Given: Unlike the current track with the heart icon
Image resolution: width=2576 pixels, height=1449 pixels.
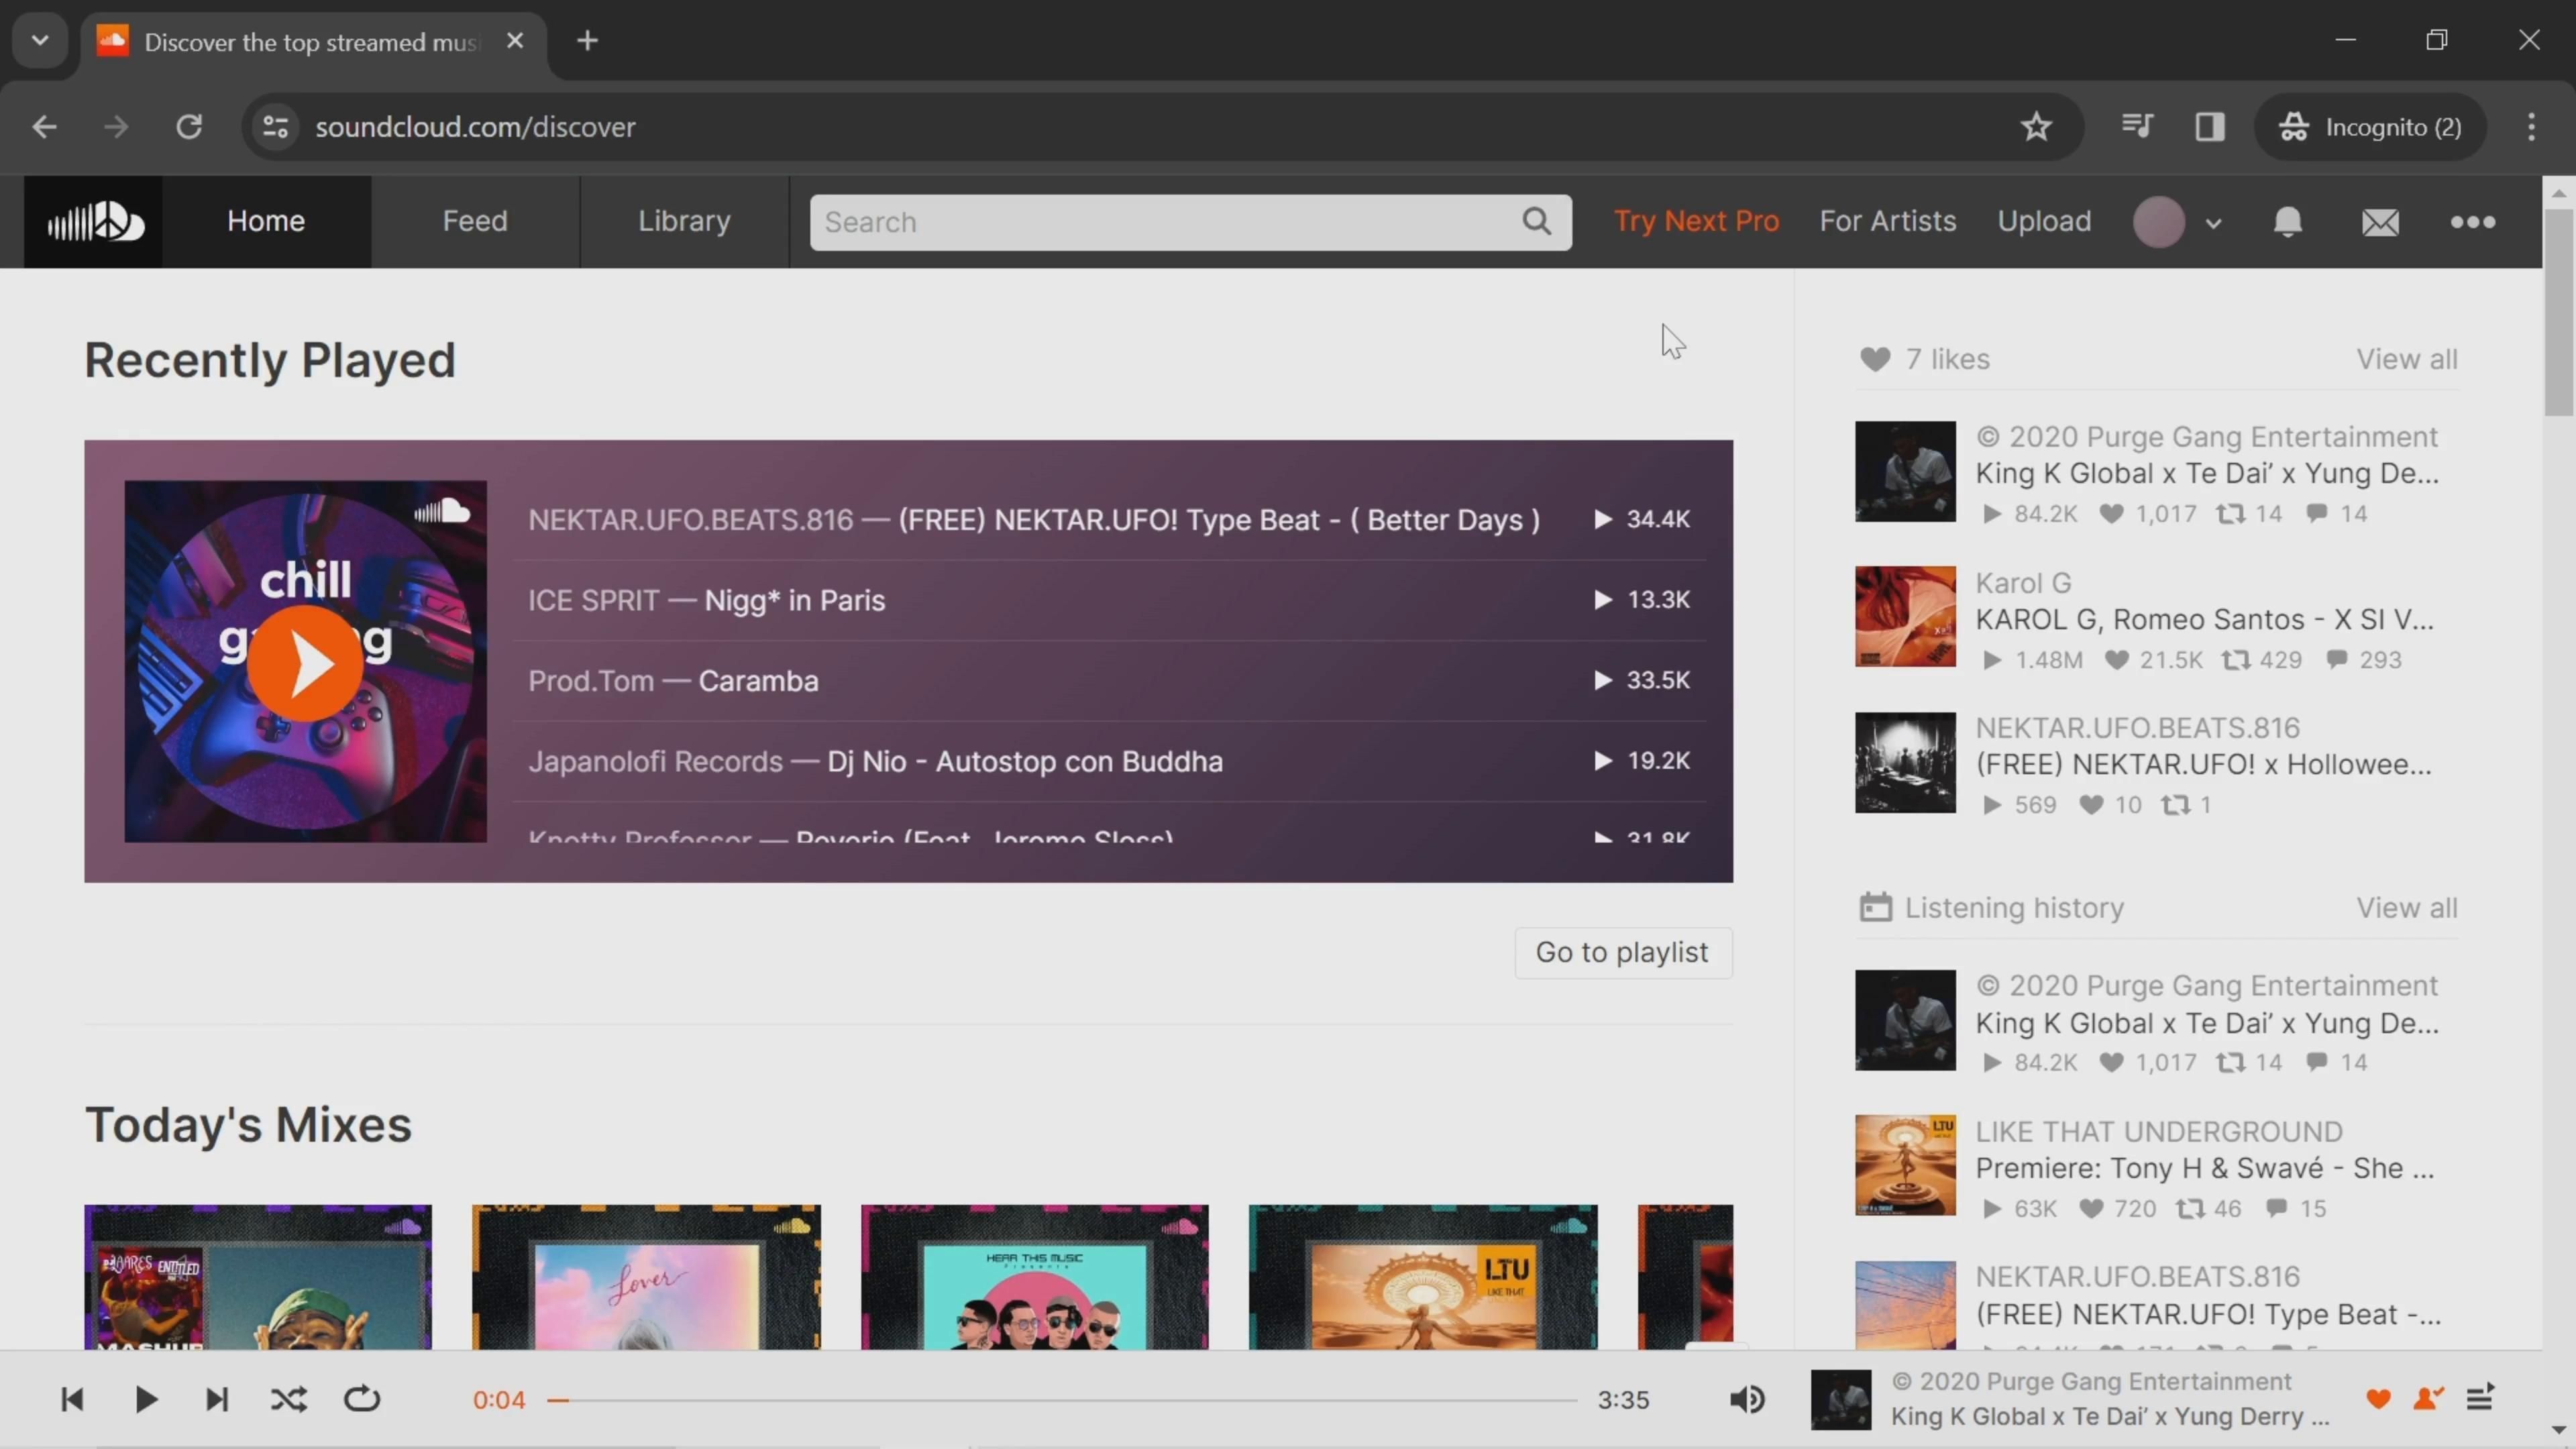Looking at the screenshot, I should coord(2378,1398).
